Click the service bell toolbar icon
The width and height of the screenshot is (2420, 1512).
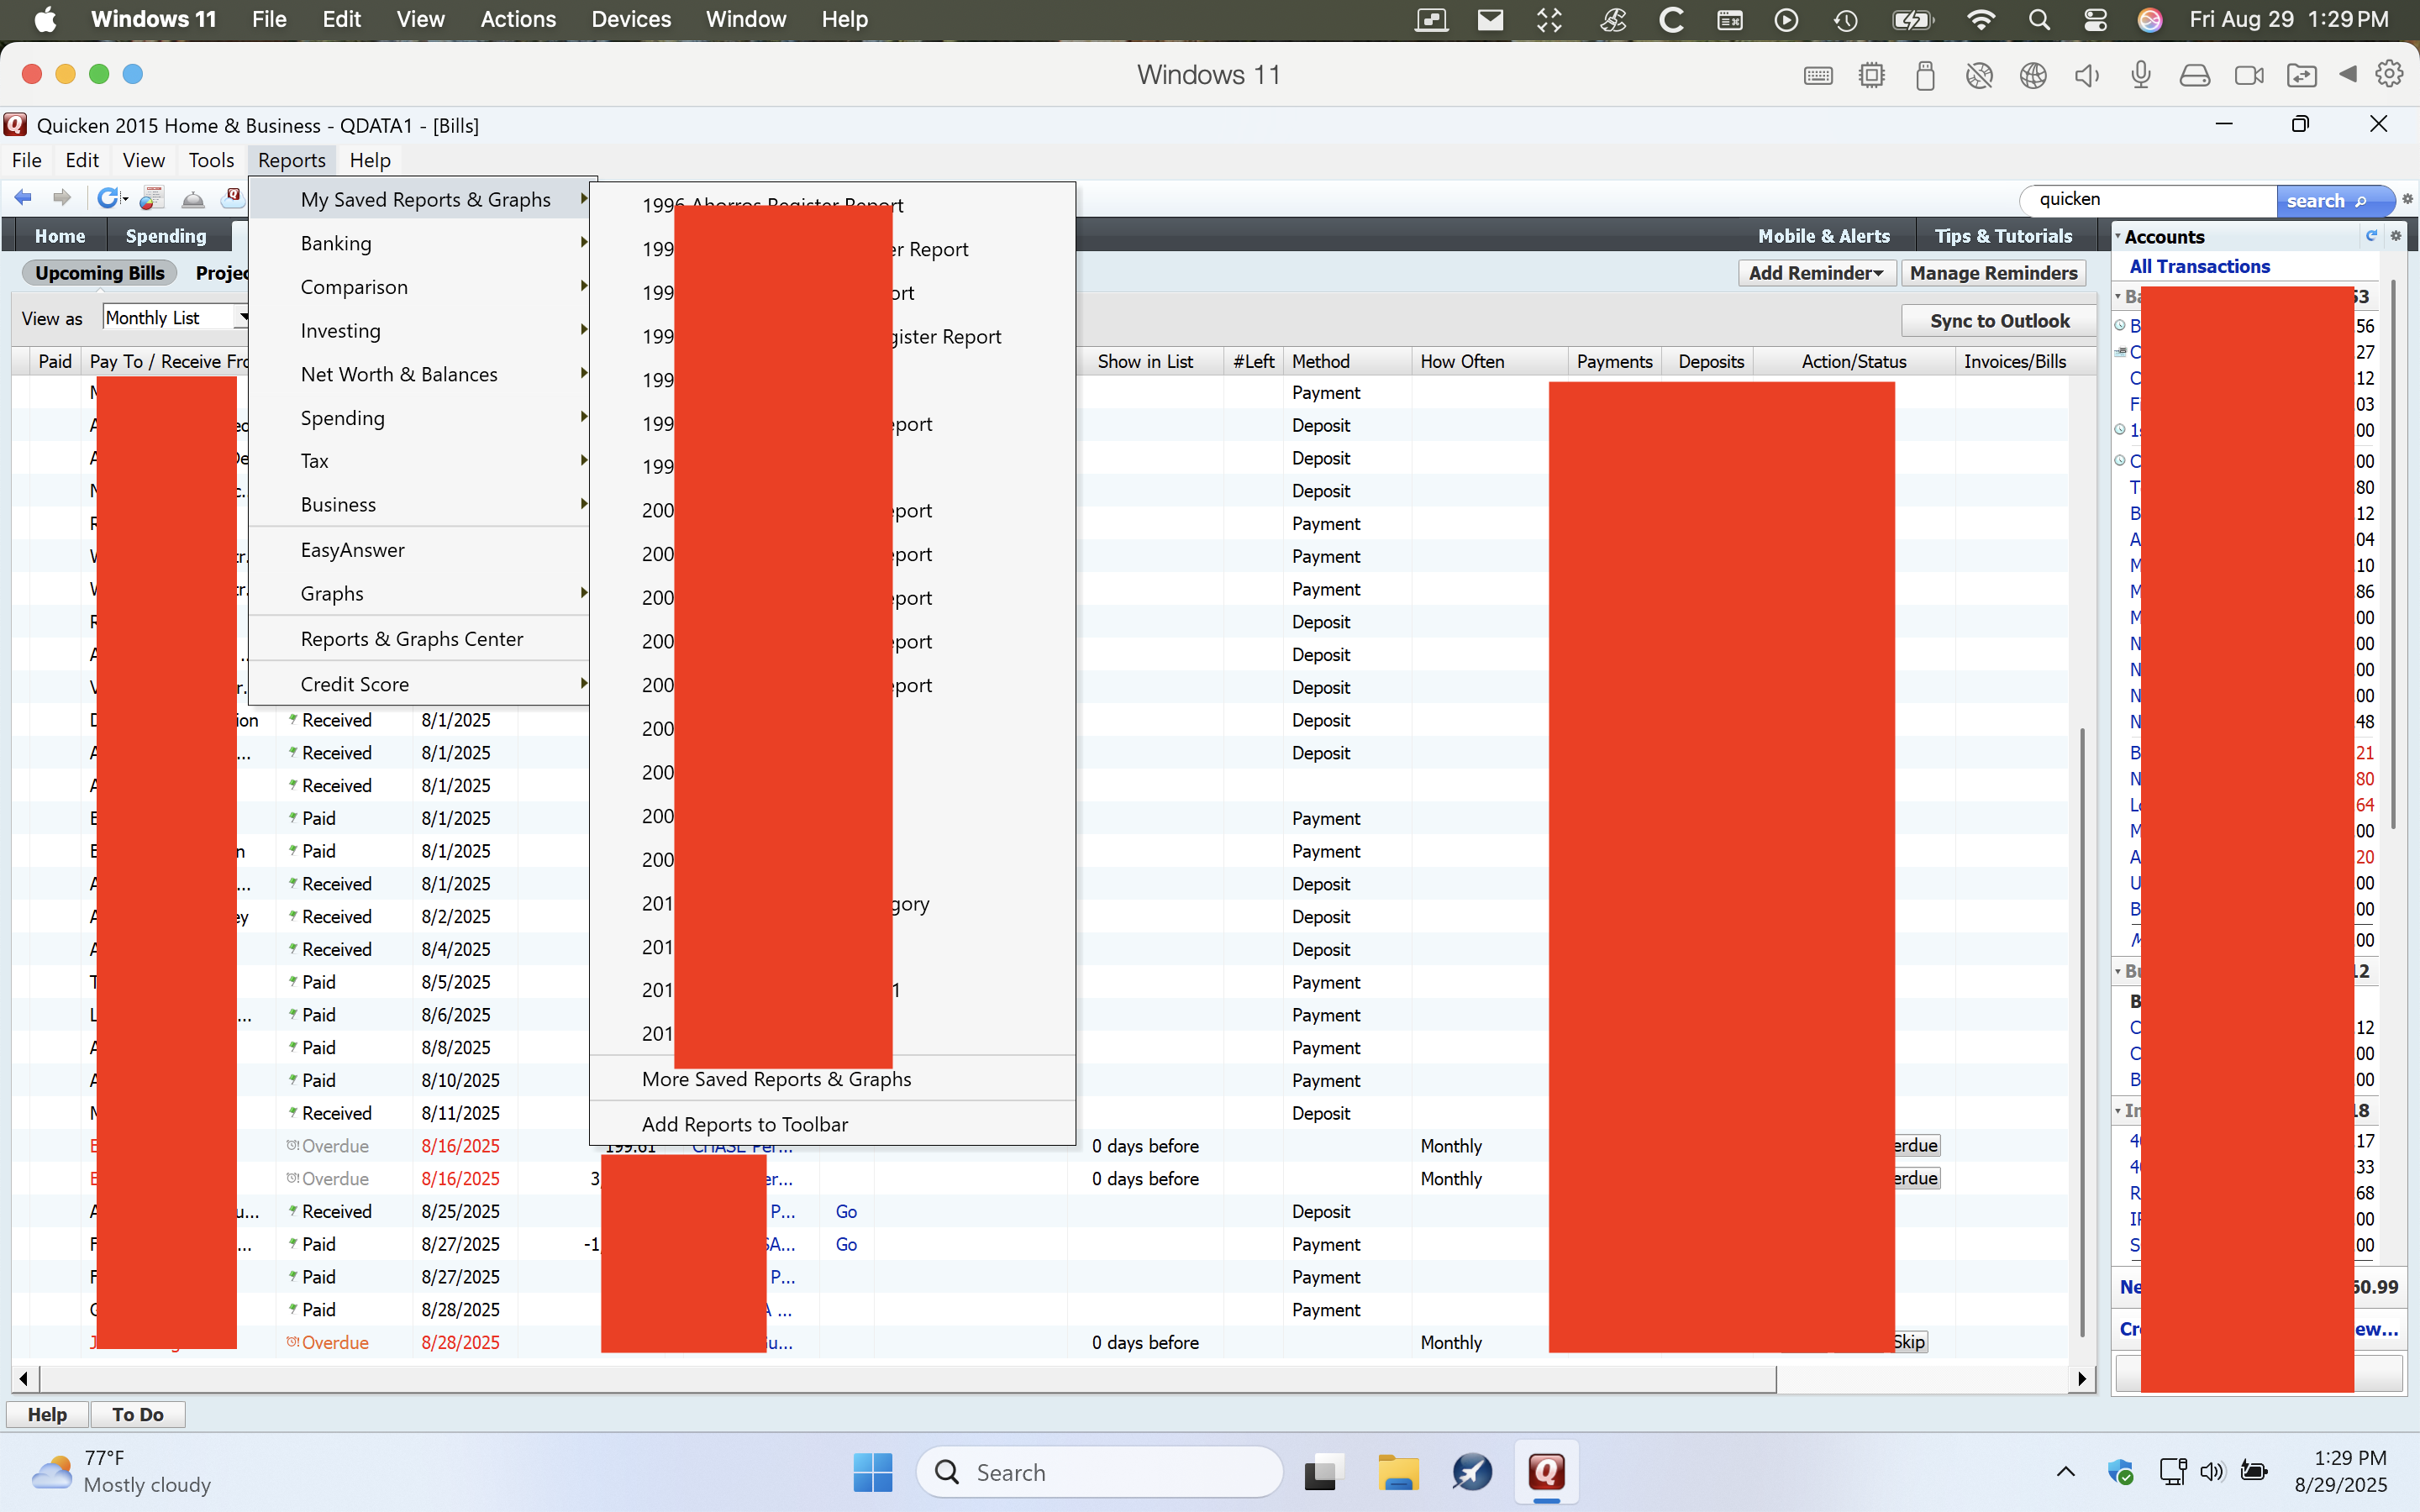click(x=193, y=199)
